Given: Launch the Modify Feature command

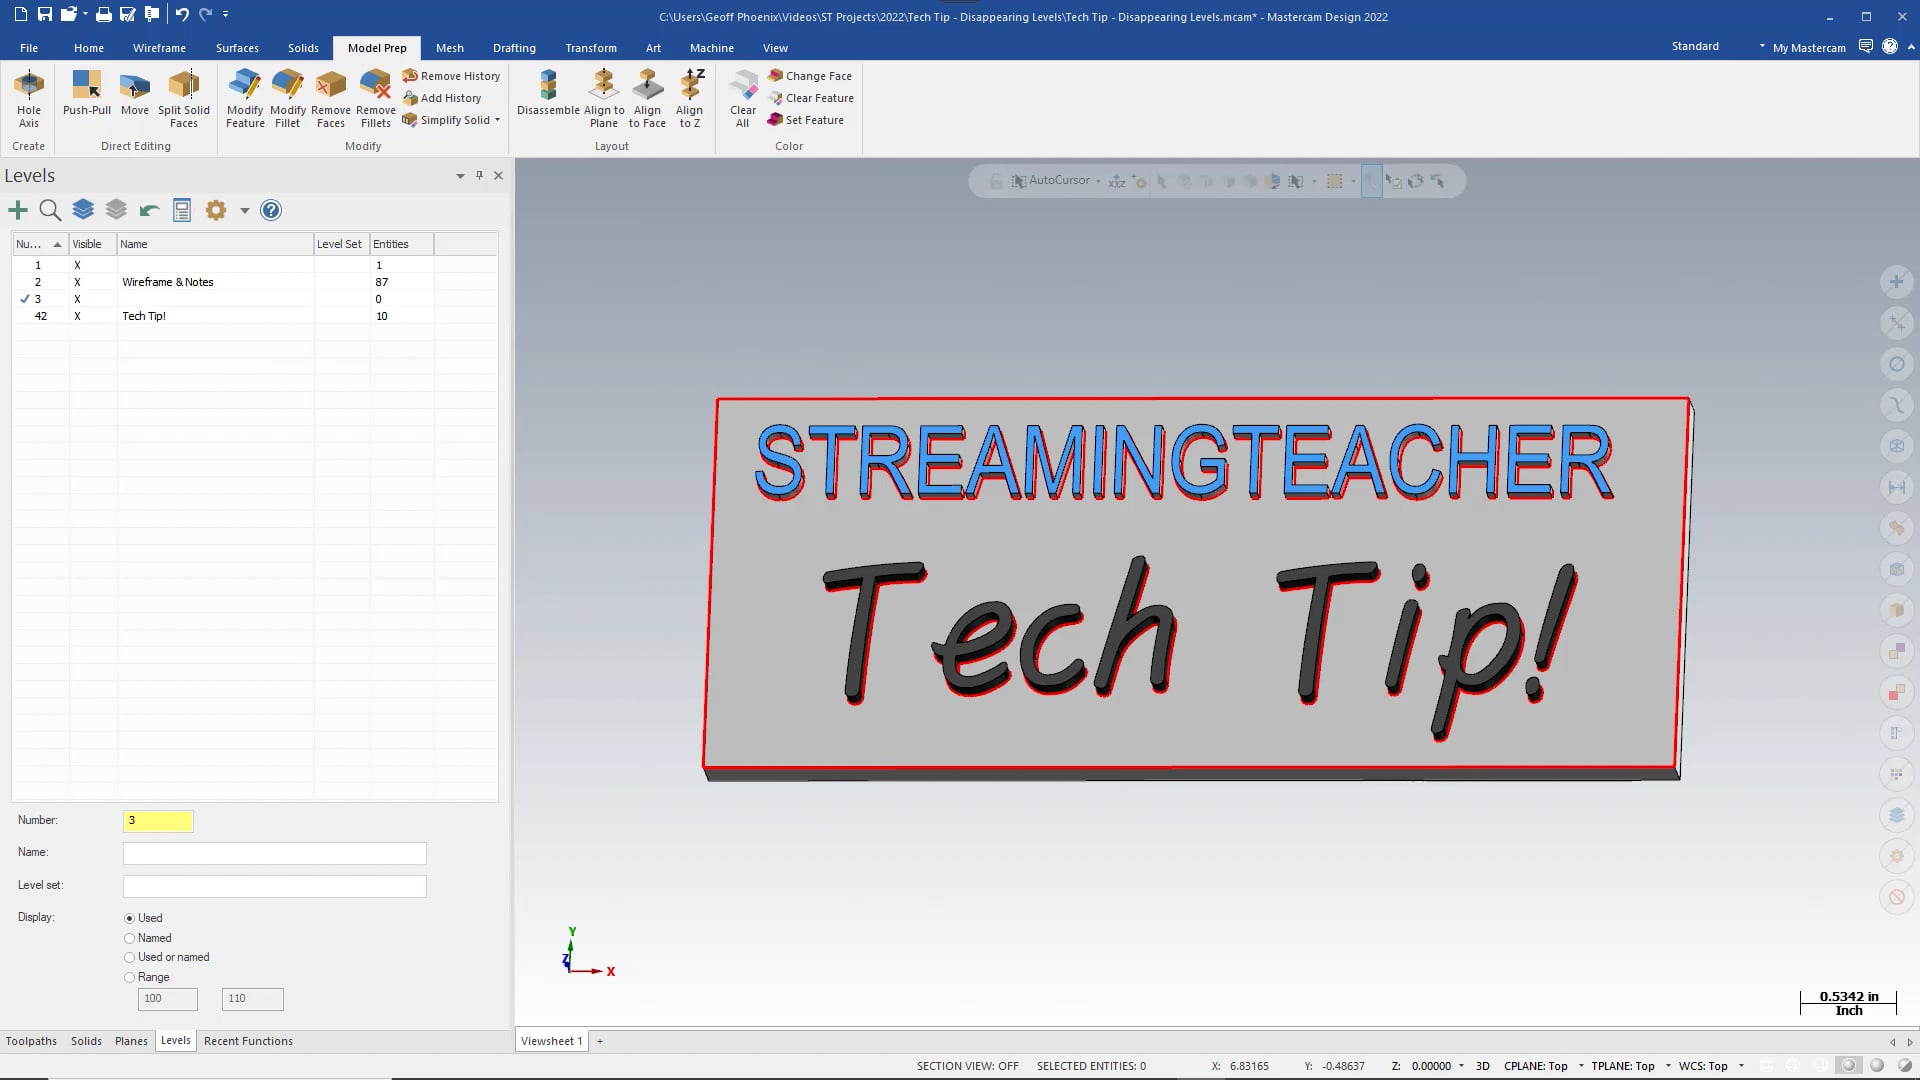Looking at the screenshot, I should pos(245,99).
